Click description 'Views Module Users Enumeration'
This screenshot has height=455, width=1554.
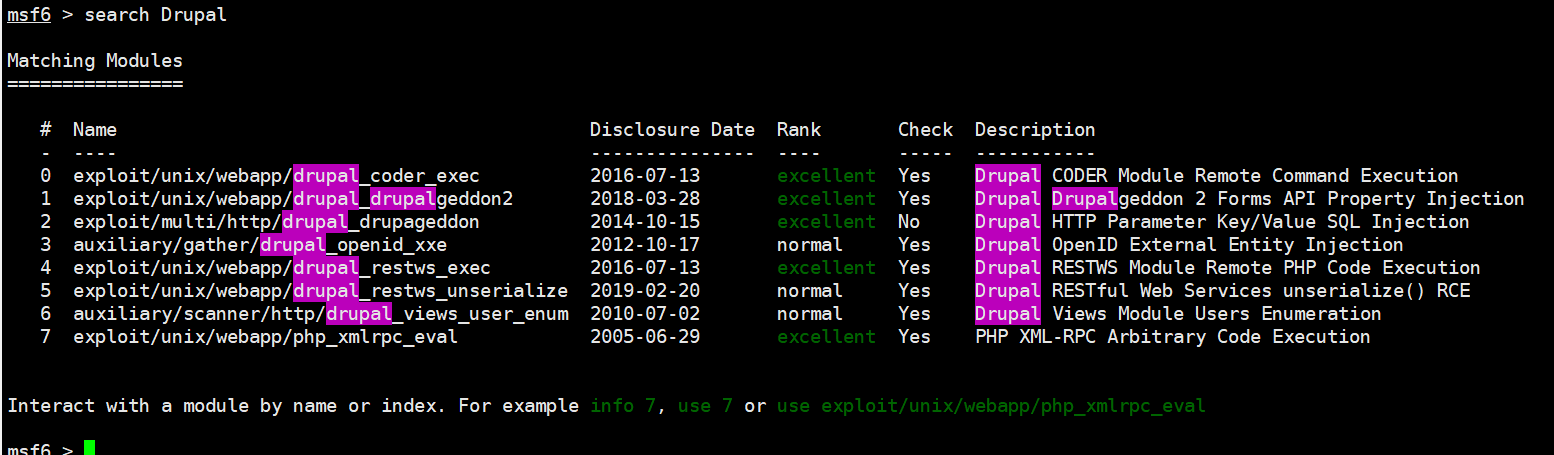(1216, 314)
